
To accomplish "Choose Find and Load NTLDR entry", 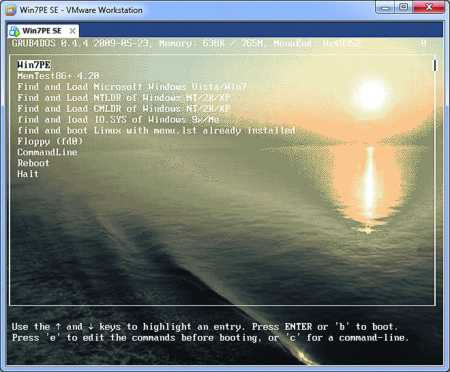I will point(124,98).
